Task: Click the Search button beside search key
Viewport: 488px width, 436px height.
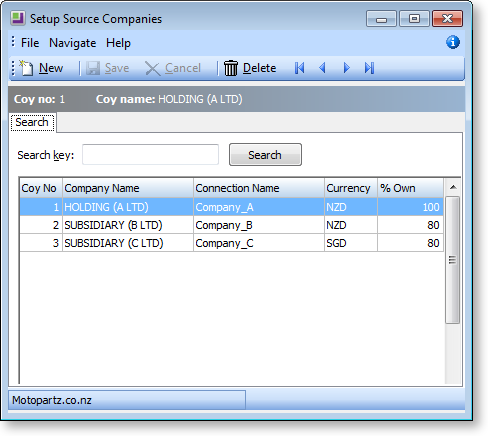Action: click(x=265, y=155)
